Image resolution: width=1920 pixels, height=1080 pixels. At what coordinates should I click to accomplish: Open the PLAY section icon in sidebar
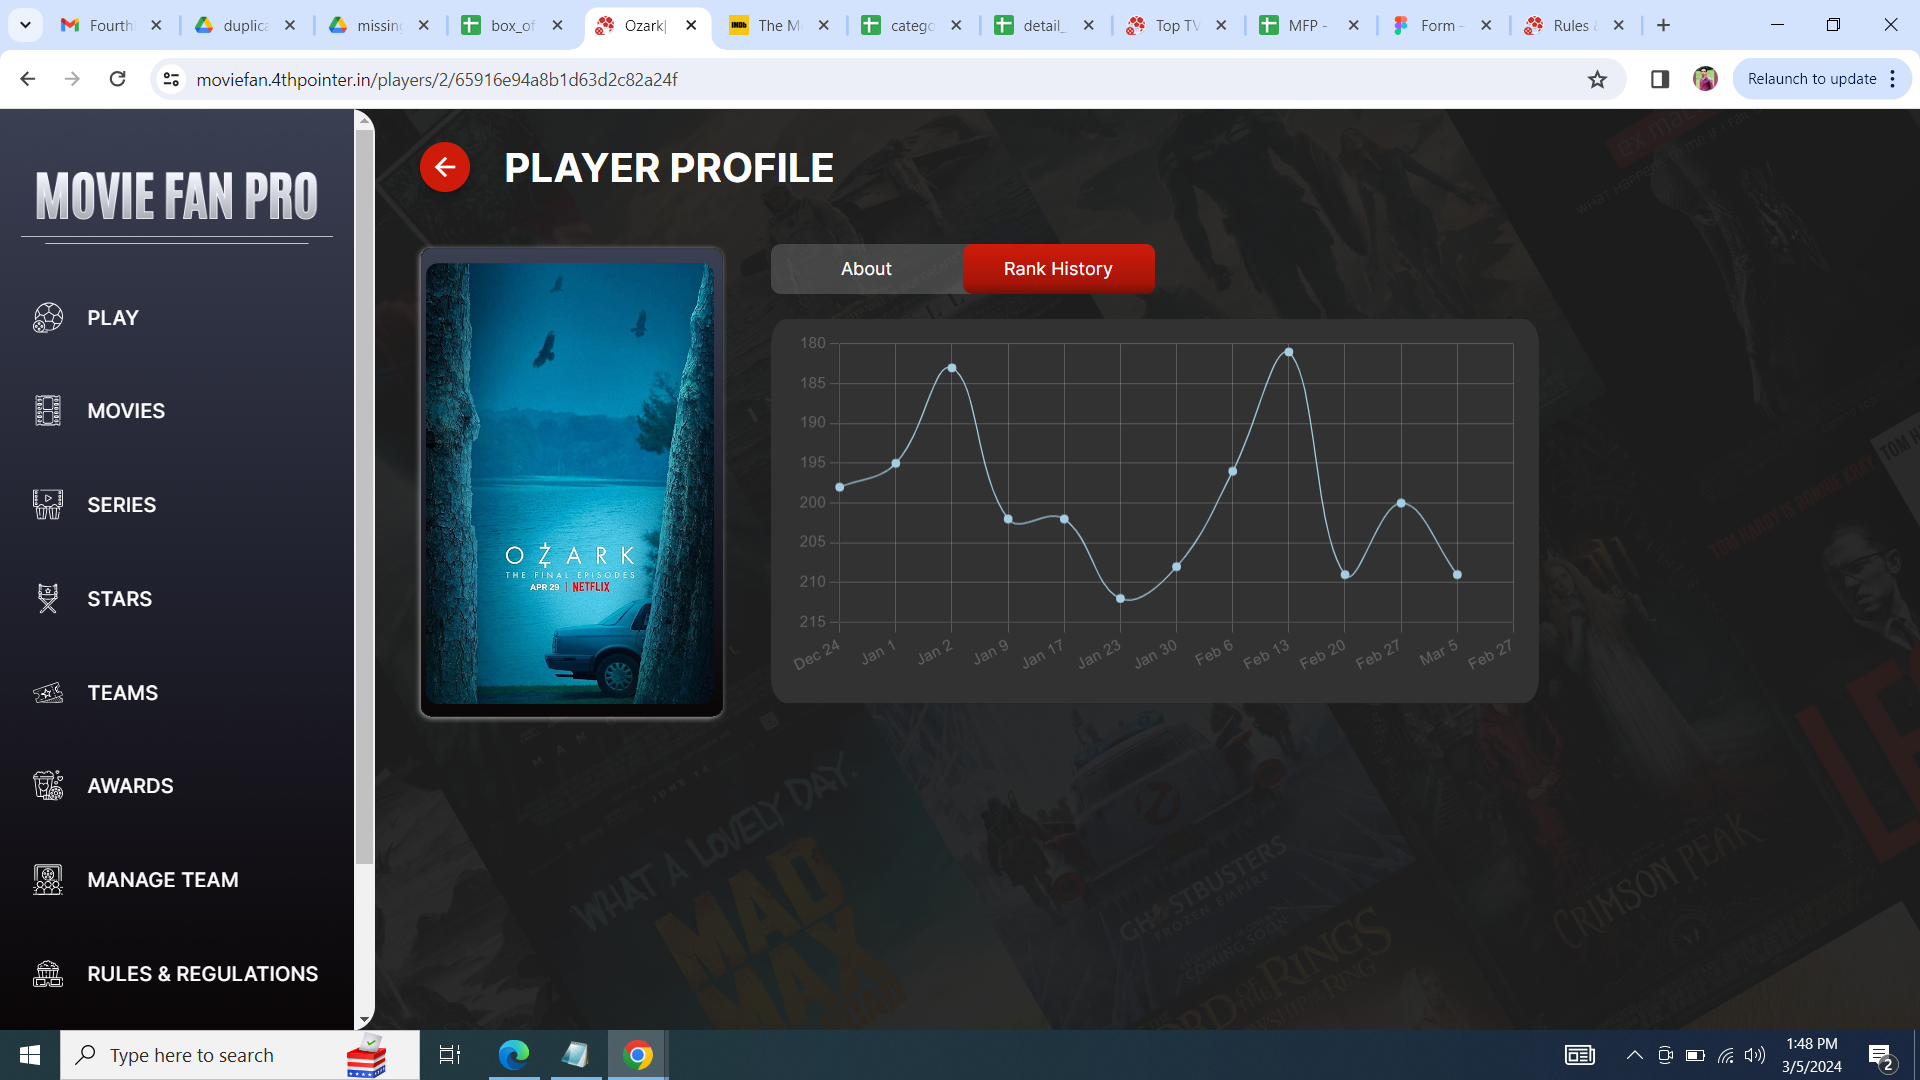pos(48,318)
